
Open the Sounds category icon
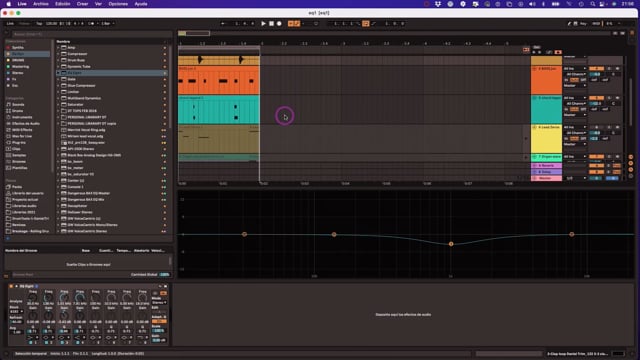tap(9, 104)
